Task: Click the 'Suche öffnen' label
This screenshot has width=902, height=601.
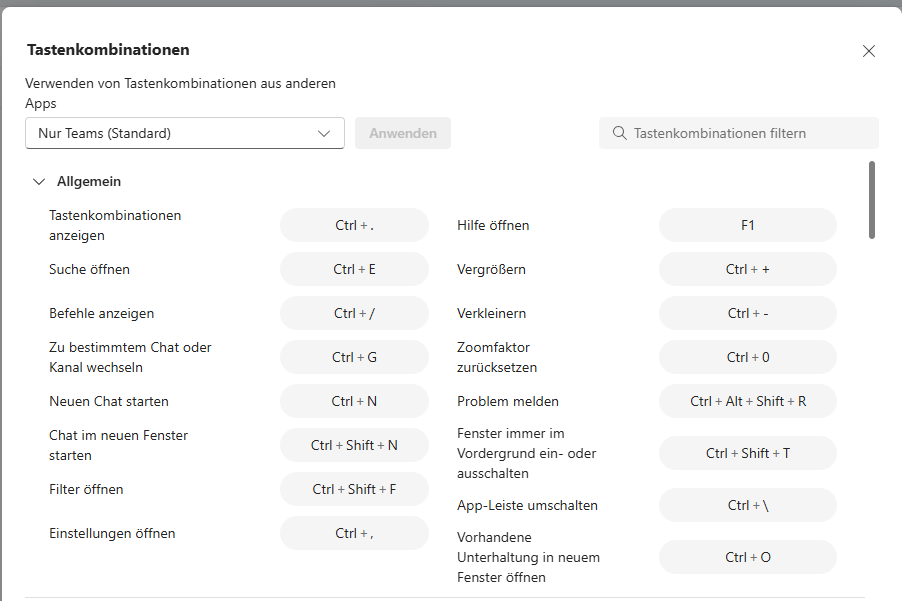Action: tap(89, 269)
